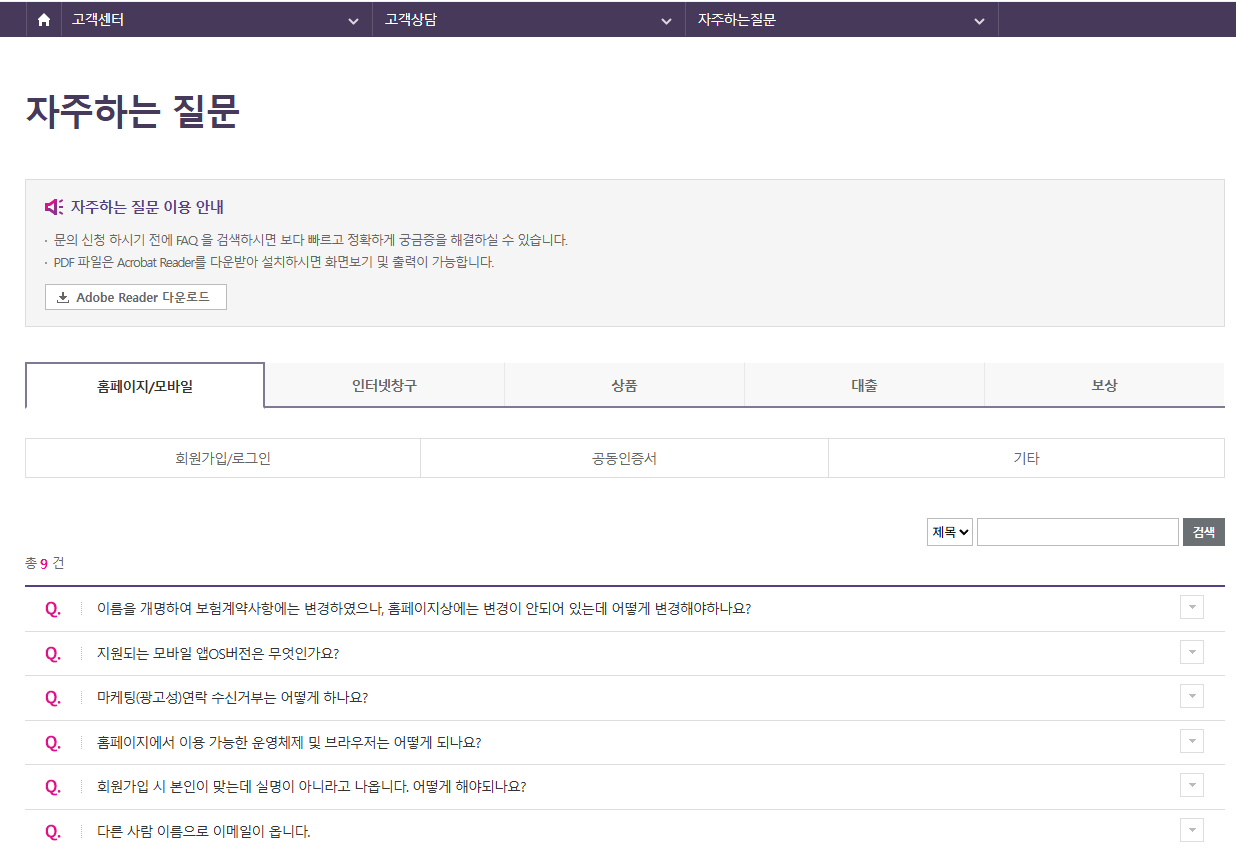Click the FAQ search input field
Image resolution: width=1236 pixels, height=853 pixels.
coord(1078,532)
